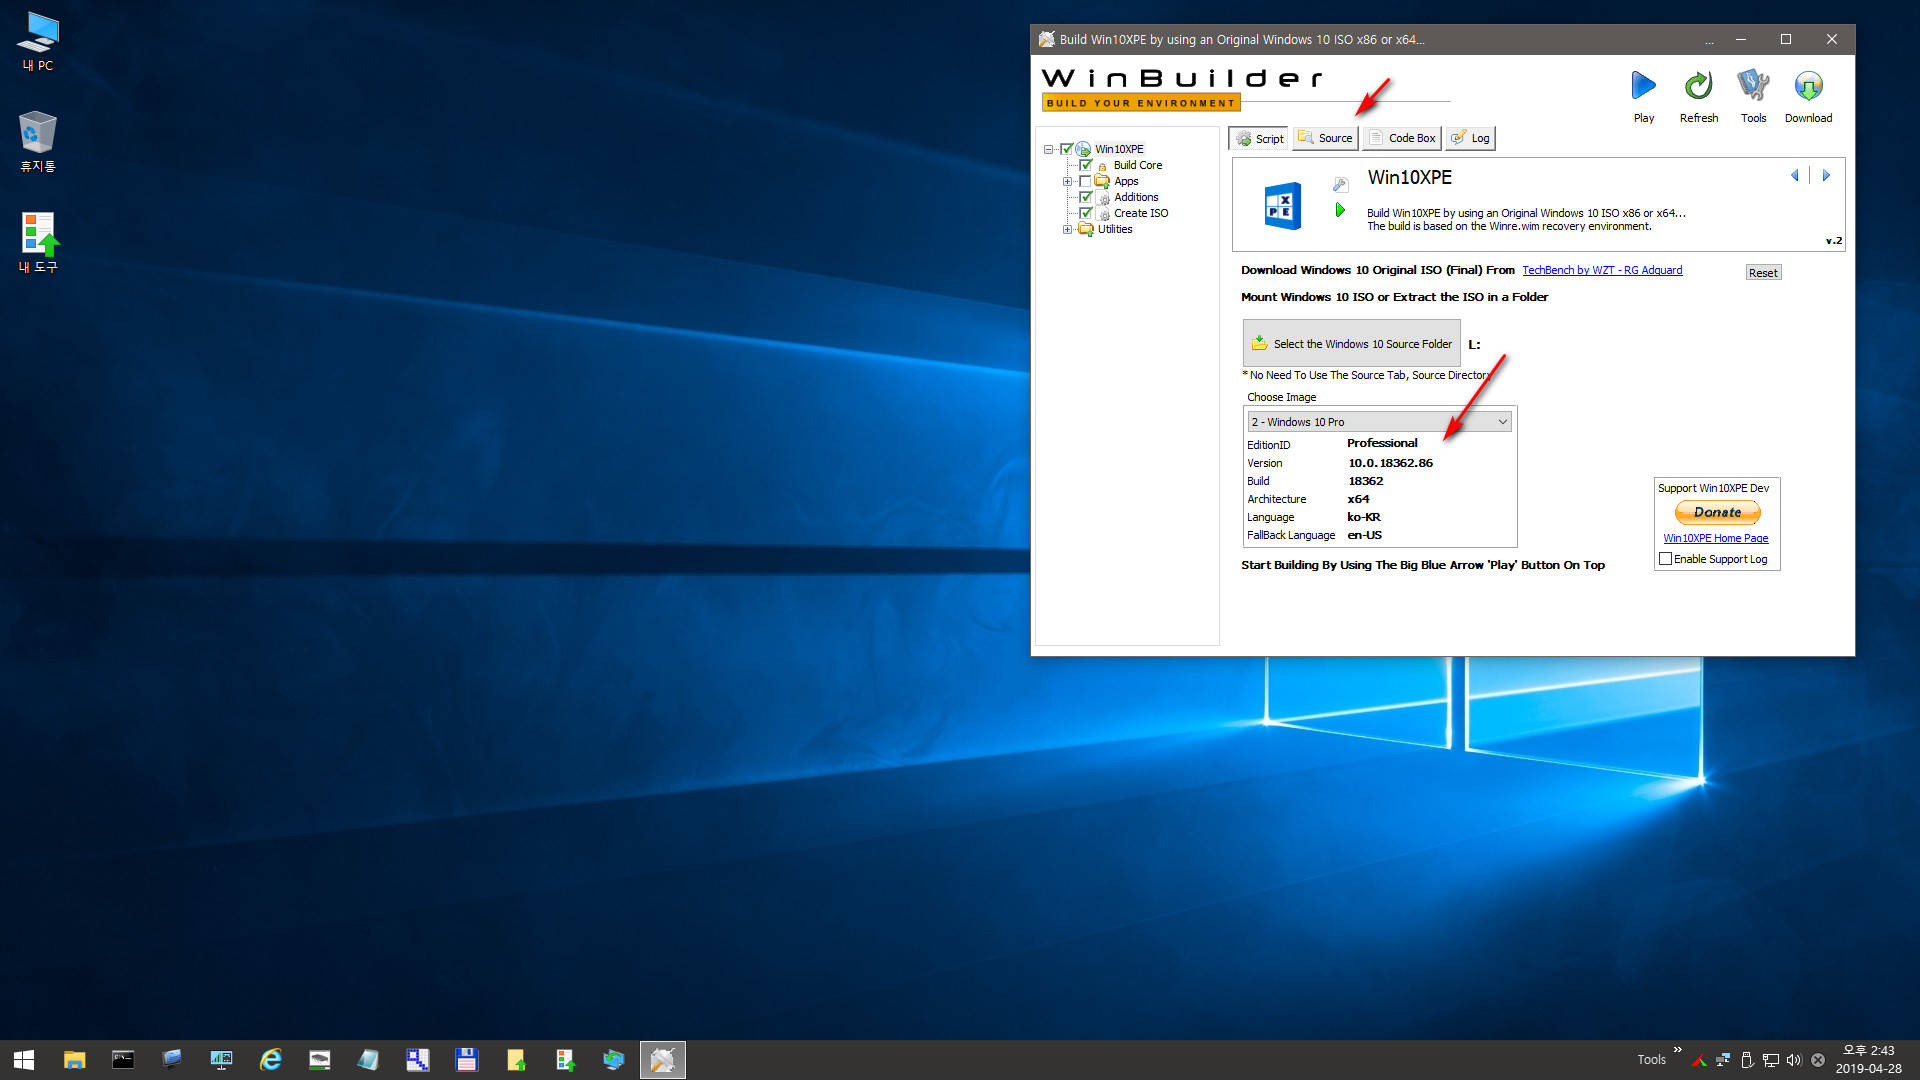
Task: Switch to the Source tab
Action: click(1324, 138)
